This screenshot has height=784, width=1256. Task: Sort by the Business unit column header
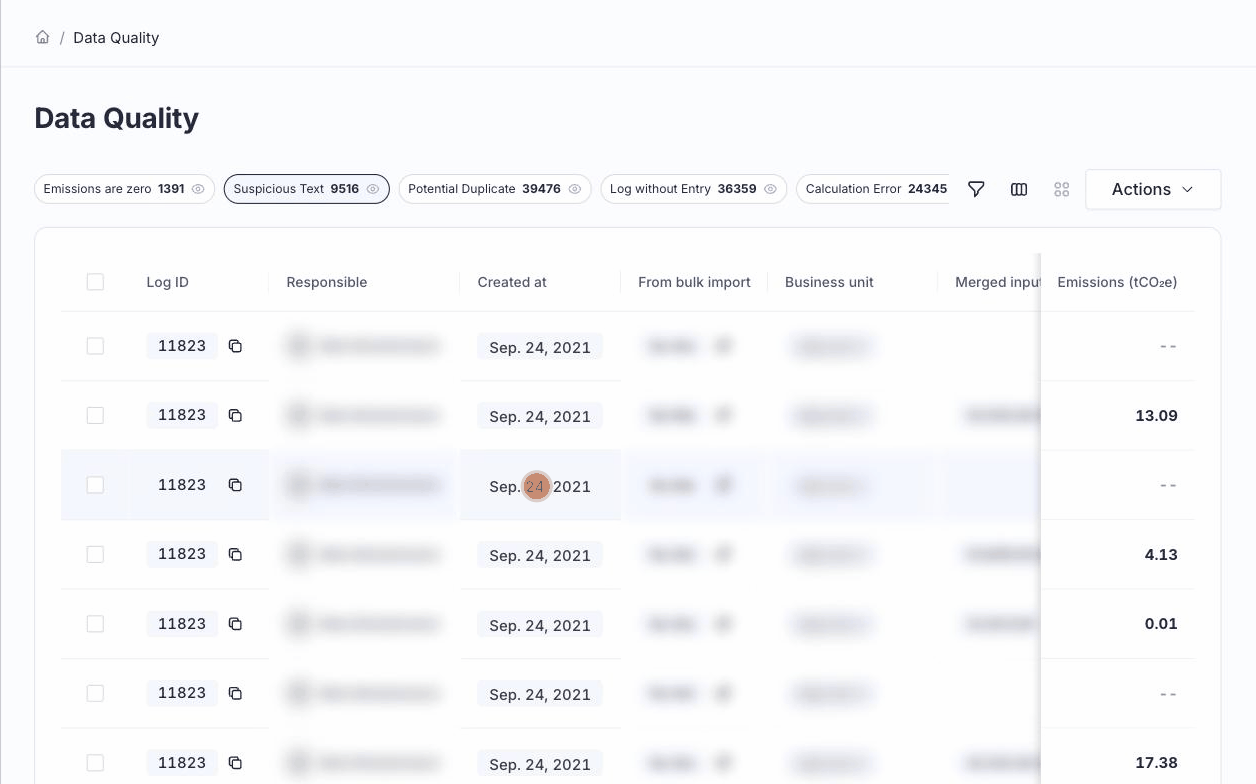(x=829, y=282)
